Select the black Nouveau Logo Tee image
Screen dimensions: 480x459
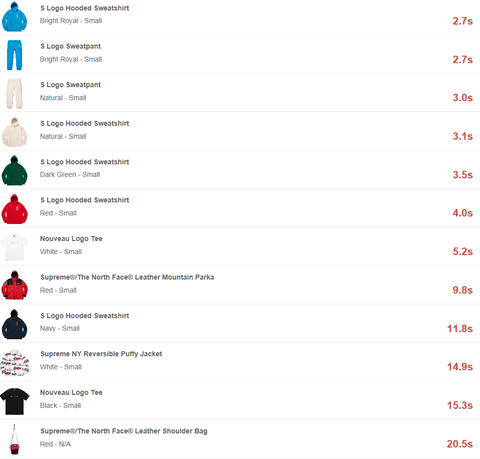(x=15, y=401)
